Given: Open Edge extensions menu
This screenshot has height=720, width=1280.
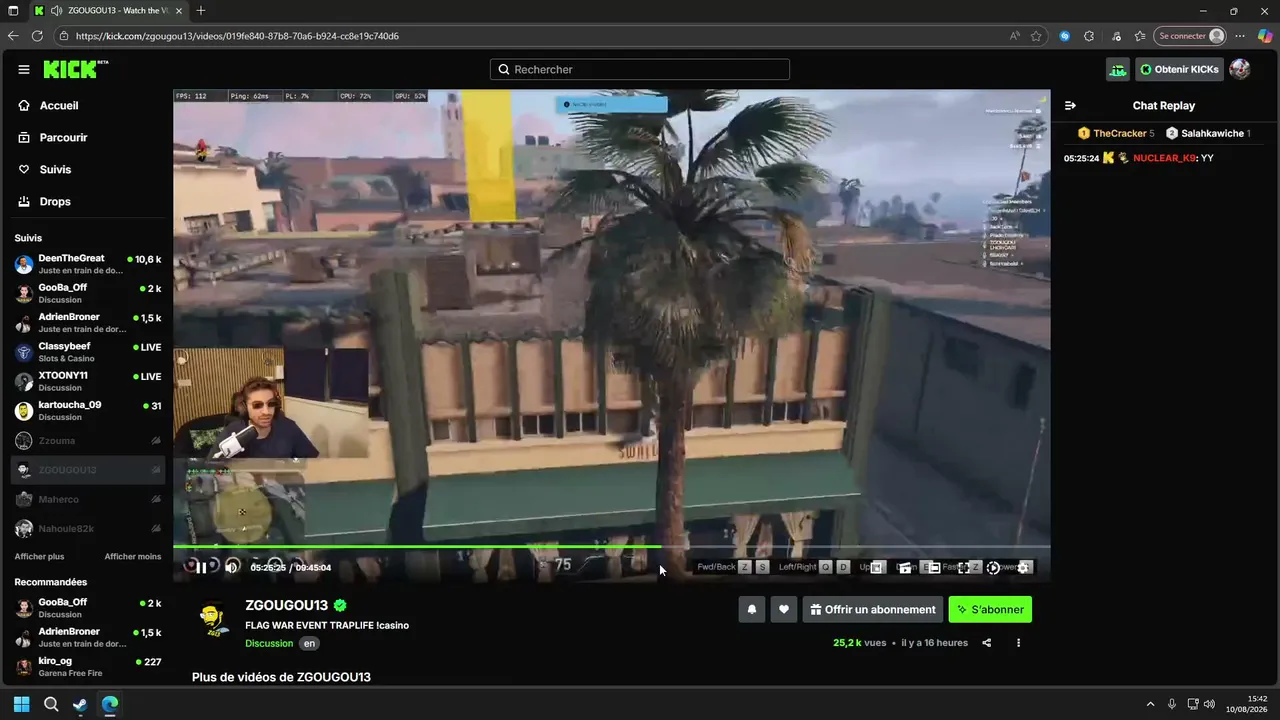Looking at the screenshot, I should [x=1089, y=36].
